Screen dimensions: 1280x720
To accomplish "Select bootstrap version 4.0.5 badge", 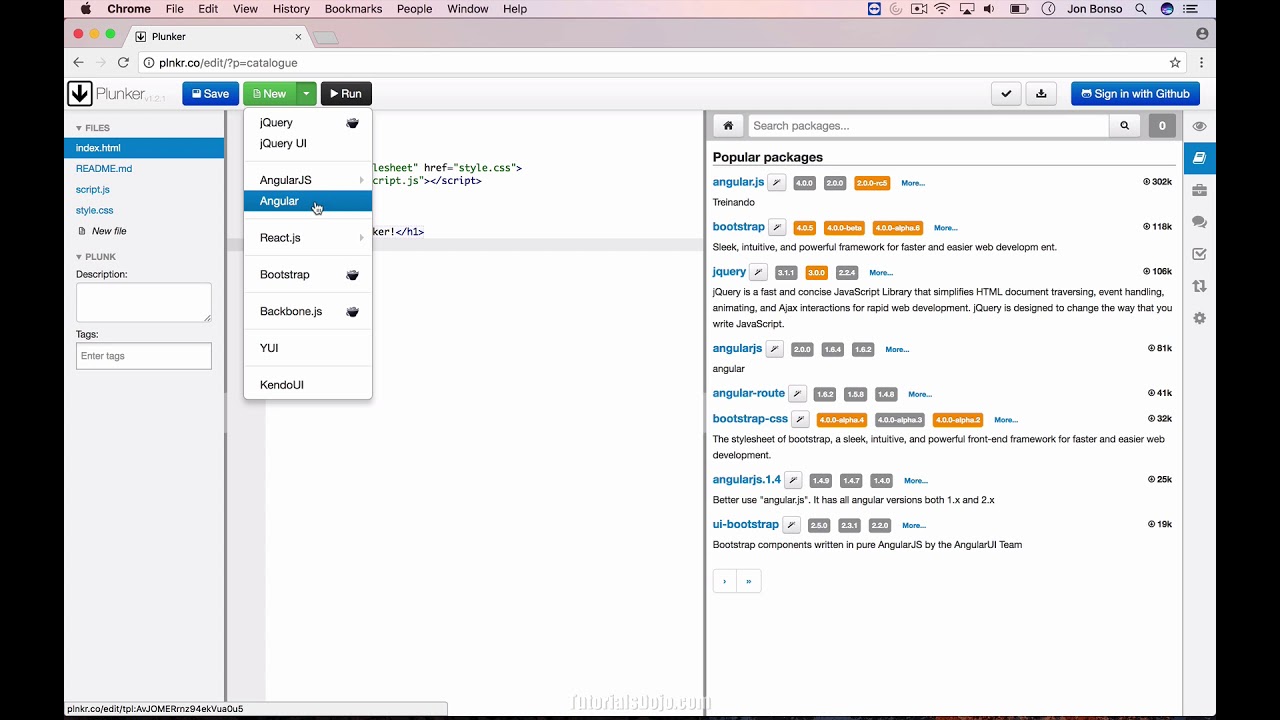I will [x=804, y=228].
